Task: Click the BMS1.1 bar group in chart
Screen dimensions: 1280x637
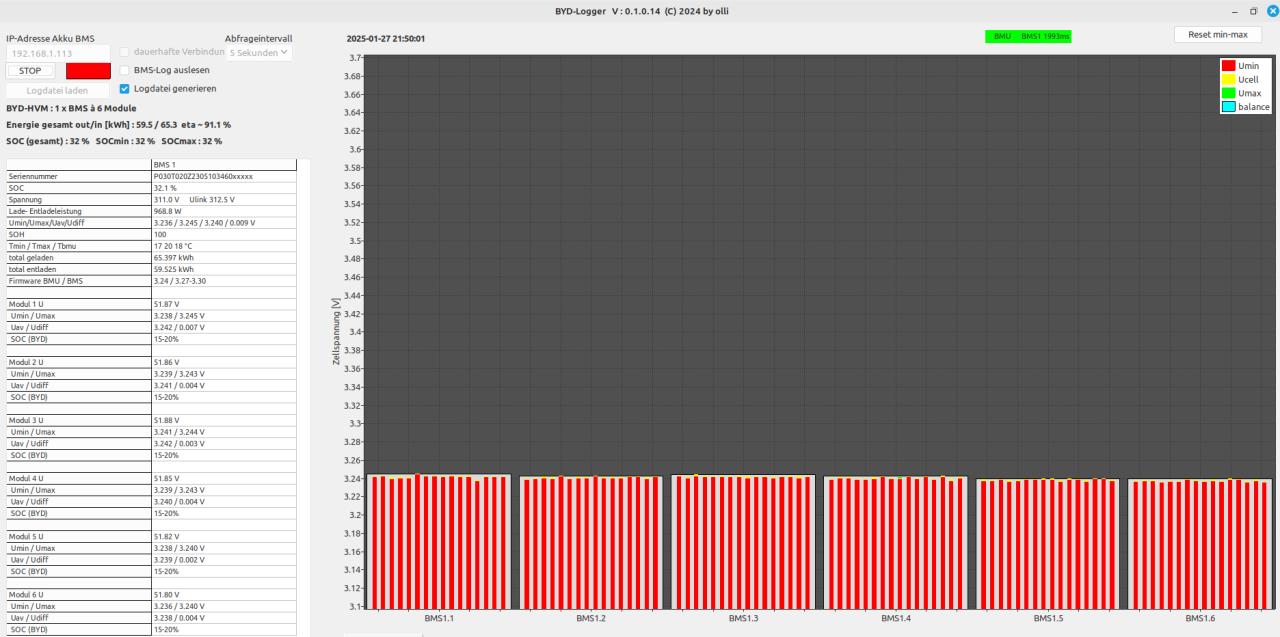Action: tap(439, 541)
